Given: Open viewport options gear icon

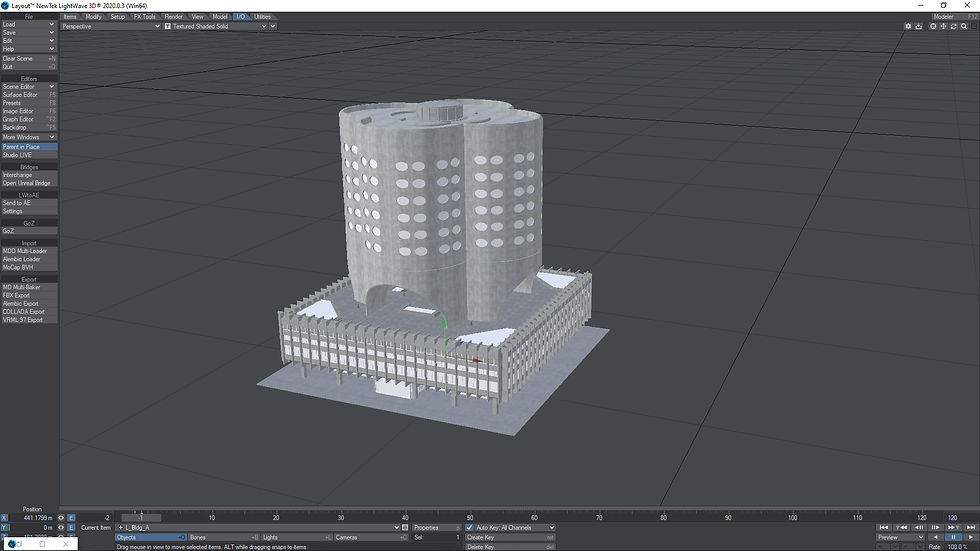Looking at the screenshot, I should pos(909,26).
